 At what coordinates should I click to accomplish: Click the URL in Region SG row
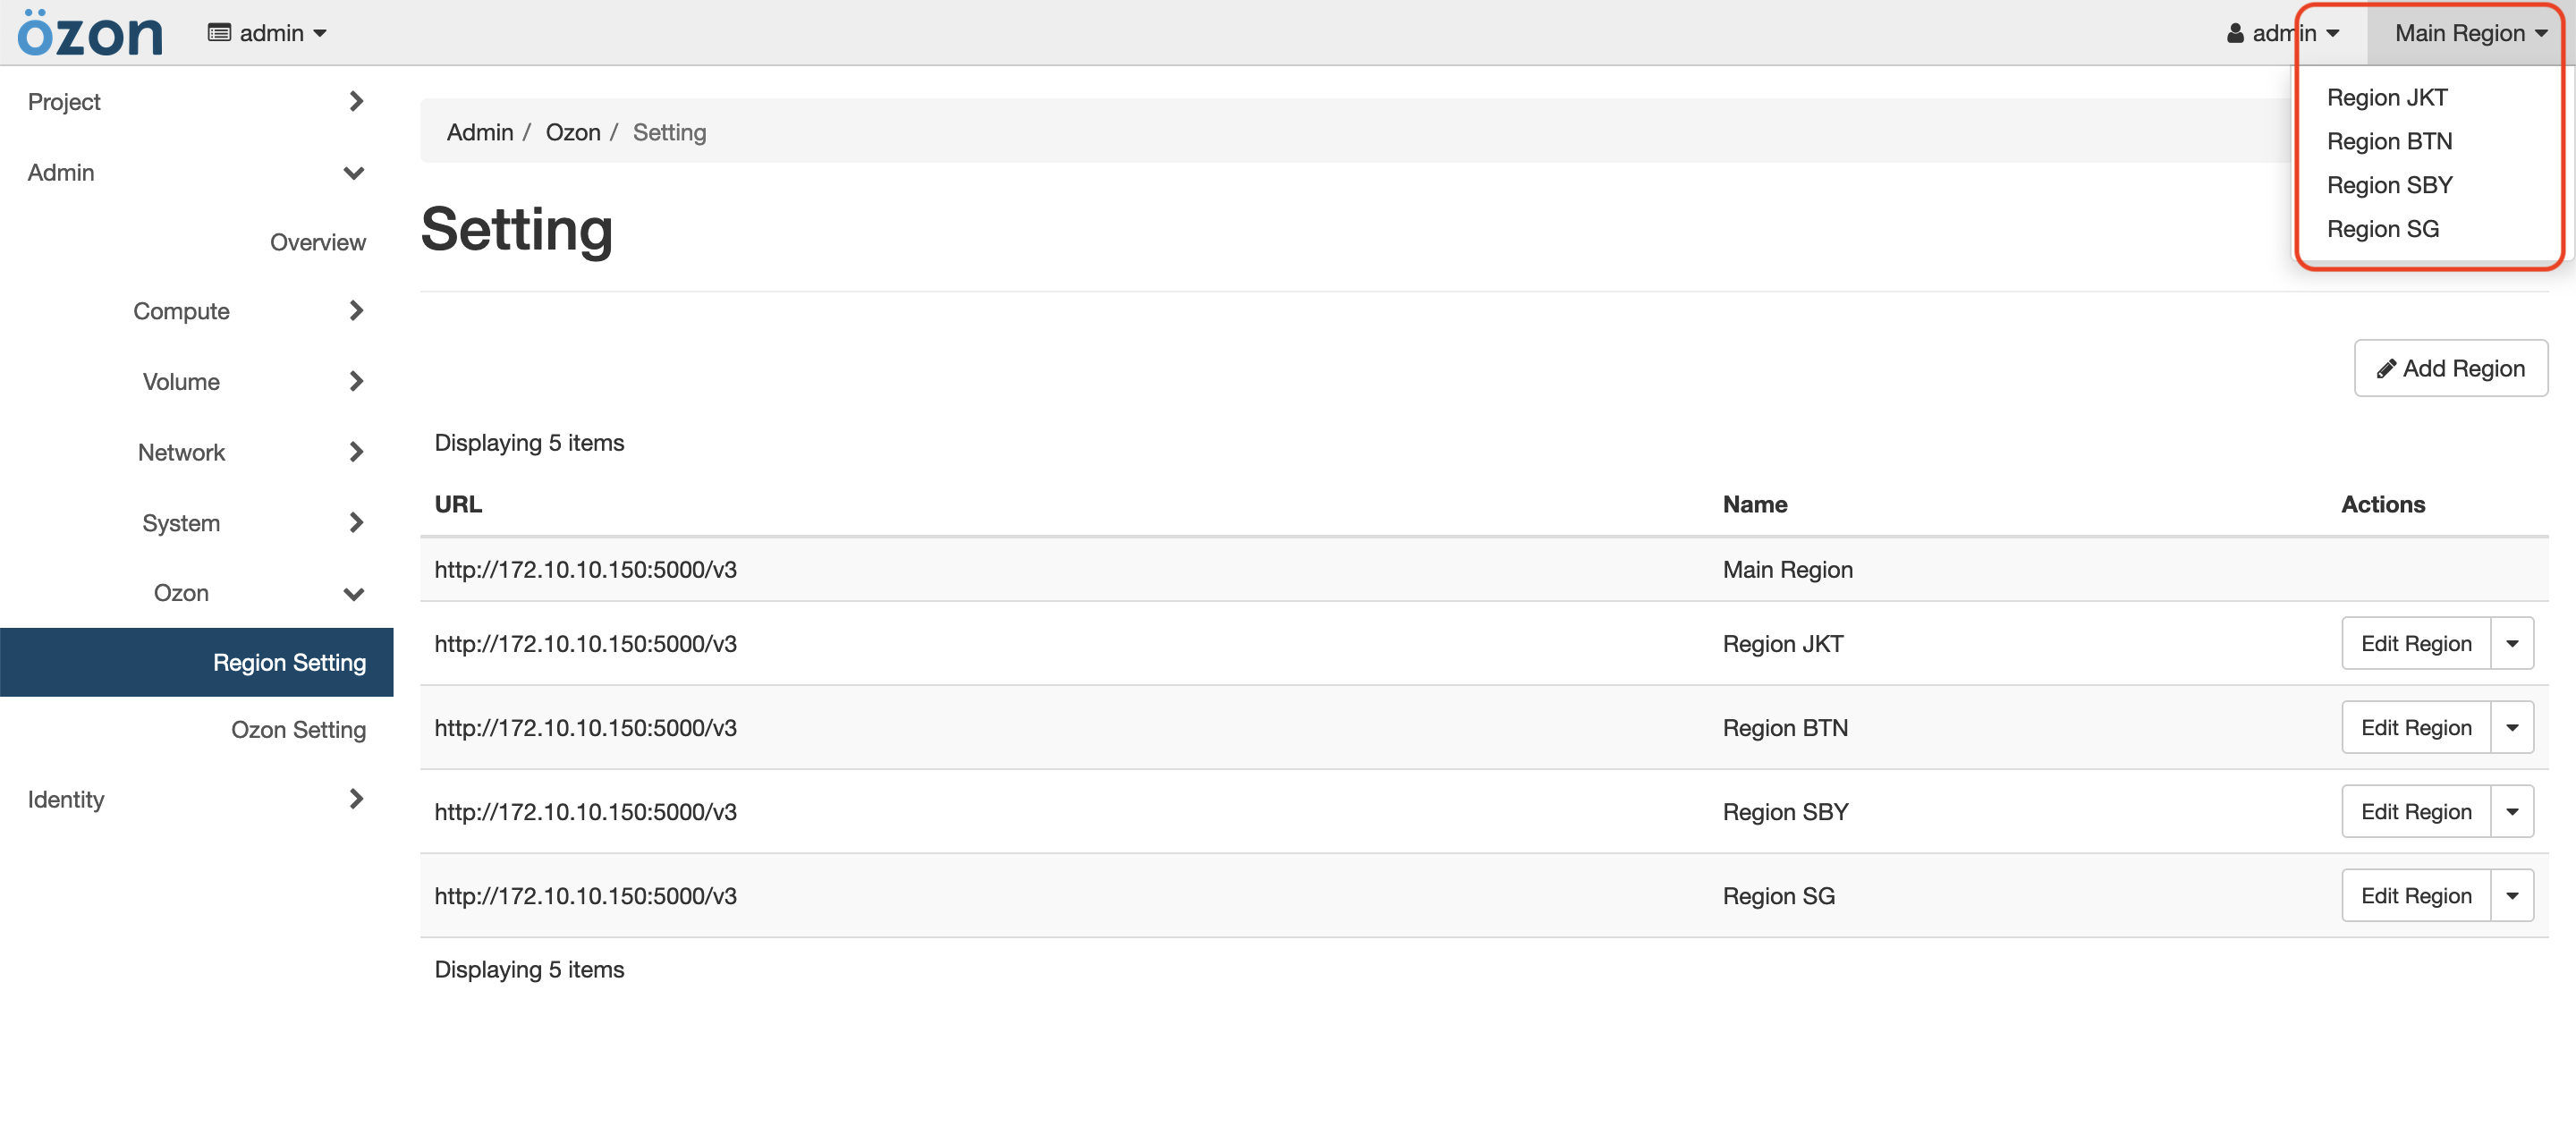[585, 895]
